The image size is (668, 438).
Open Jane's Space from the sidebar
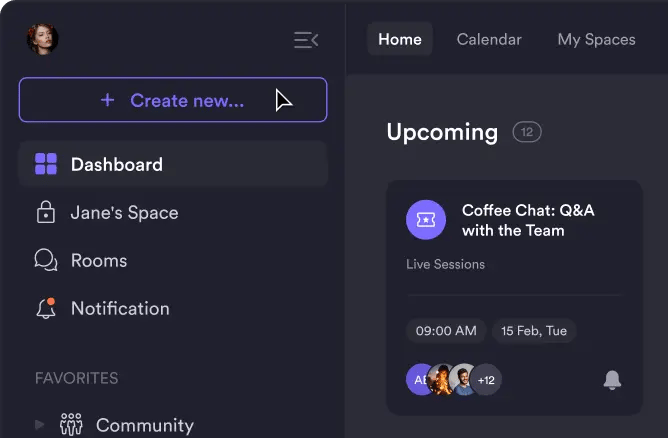coord(124,212)
